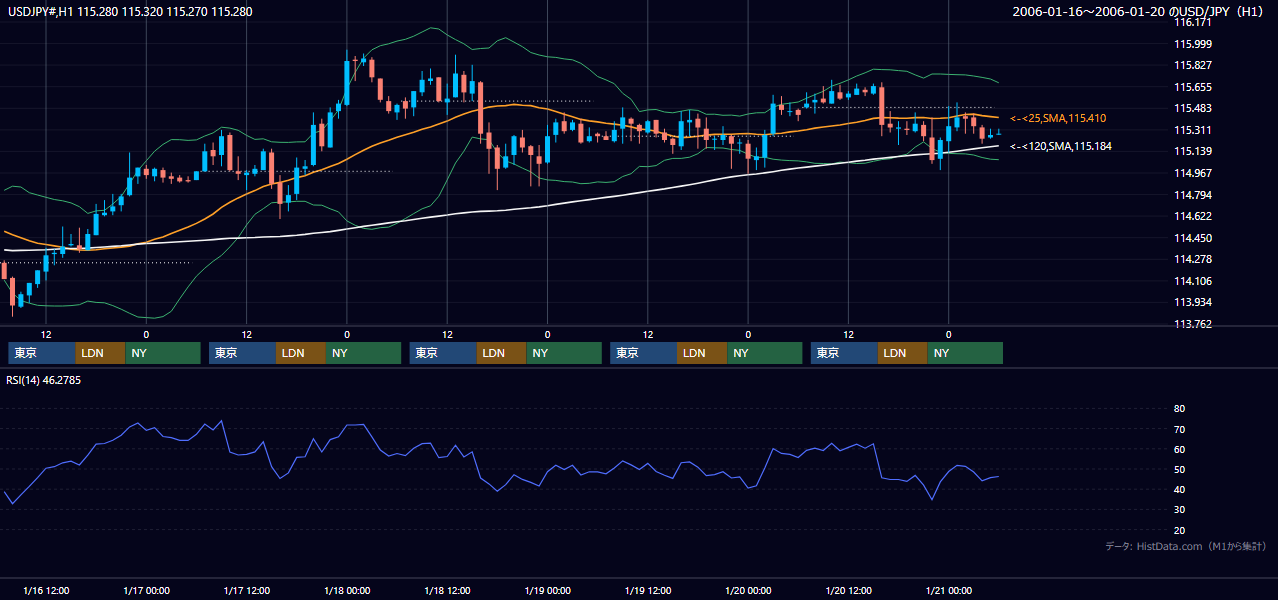
Task: Click the 1/17 12:00 time axis label
Action: (x=246, y=590)
